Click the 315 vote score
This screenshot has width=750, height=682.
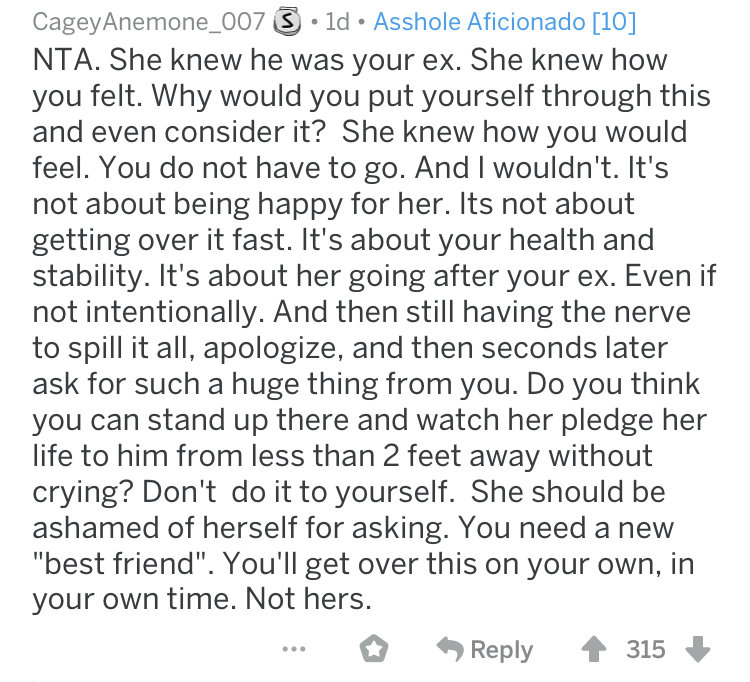[x=646, y=649]
